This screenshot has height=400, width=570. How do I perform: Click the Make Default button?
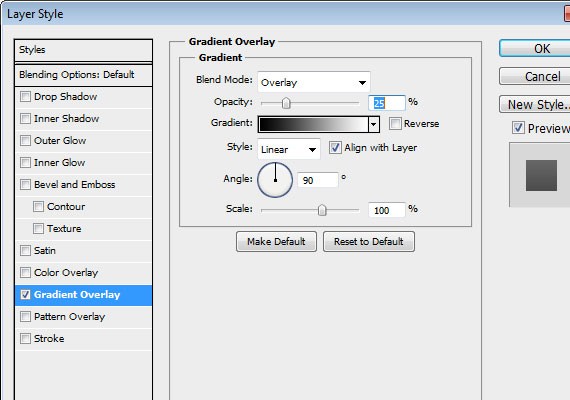coord(276,241)
